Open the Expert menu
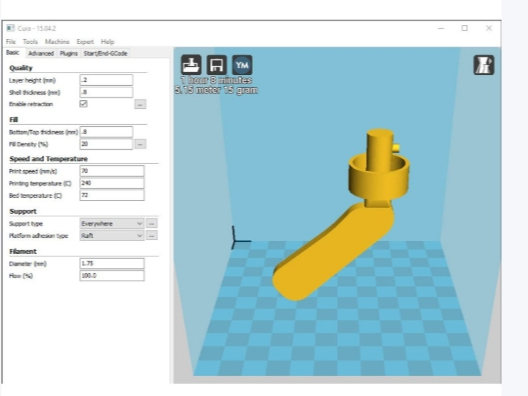 85,42
